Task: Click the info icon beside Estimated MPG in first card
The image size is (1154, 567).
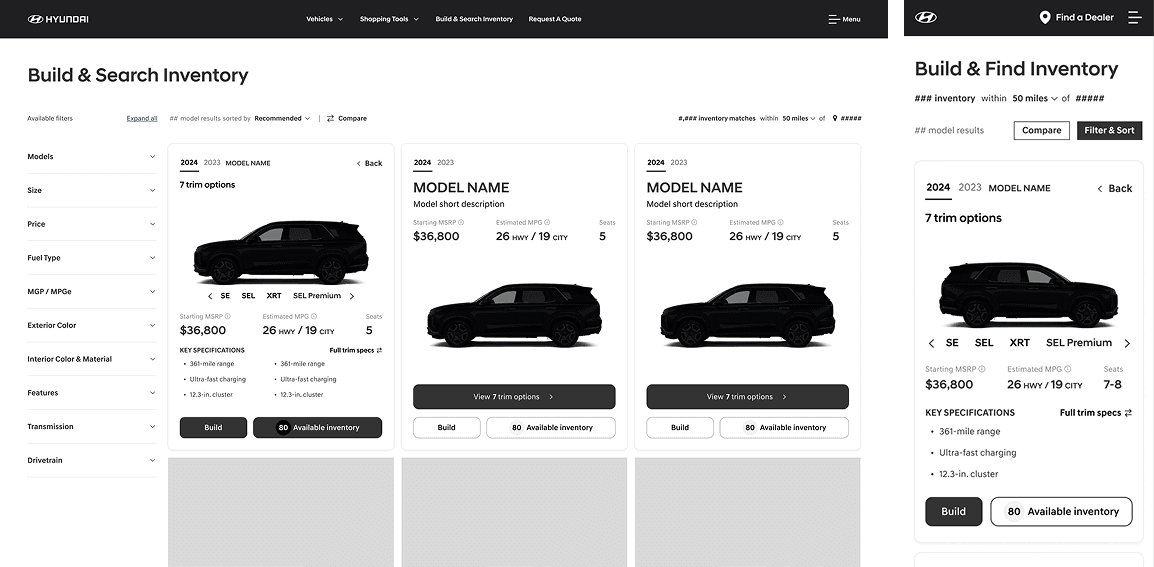Action: [314, 317]
